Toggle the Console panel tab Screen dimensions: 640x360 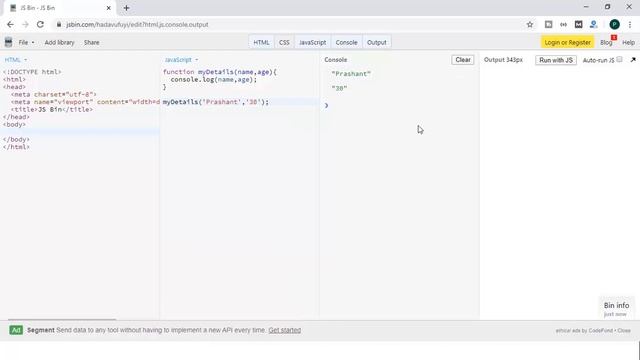pos(346,42)
